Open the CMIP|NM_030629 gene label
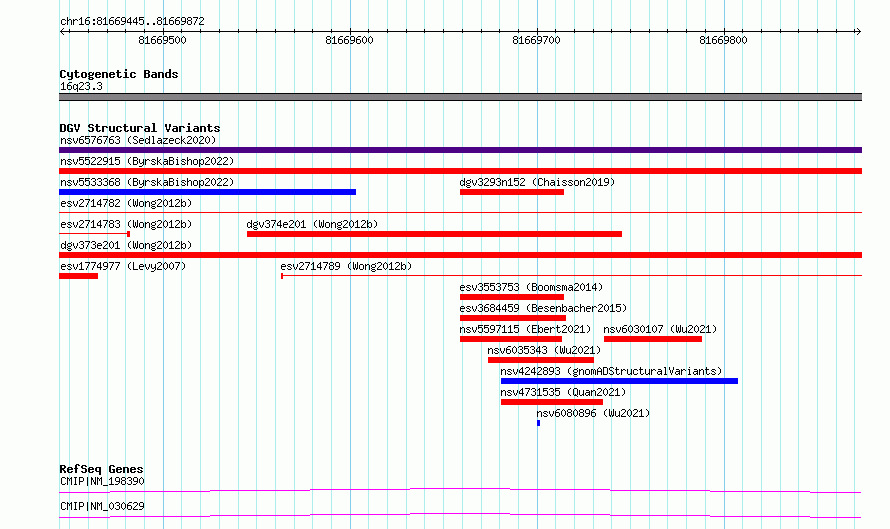This screenshot has height=529, width=890. pyautogui.click(x=102, y=506)
